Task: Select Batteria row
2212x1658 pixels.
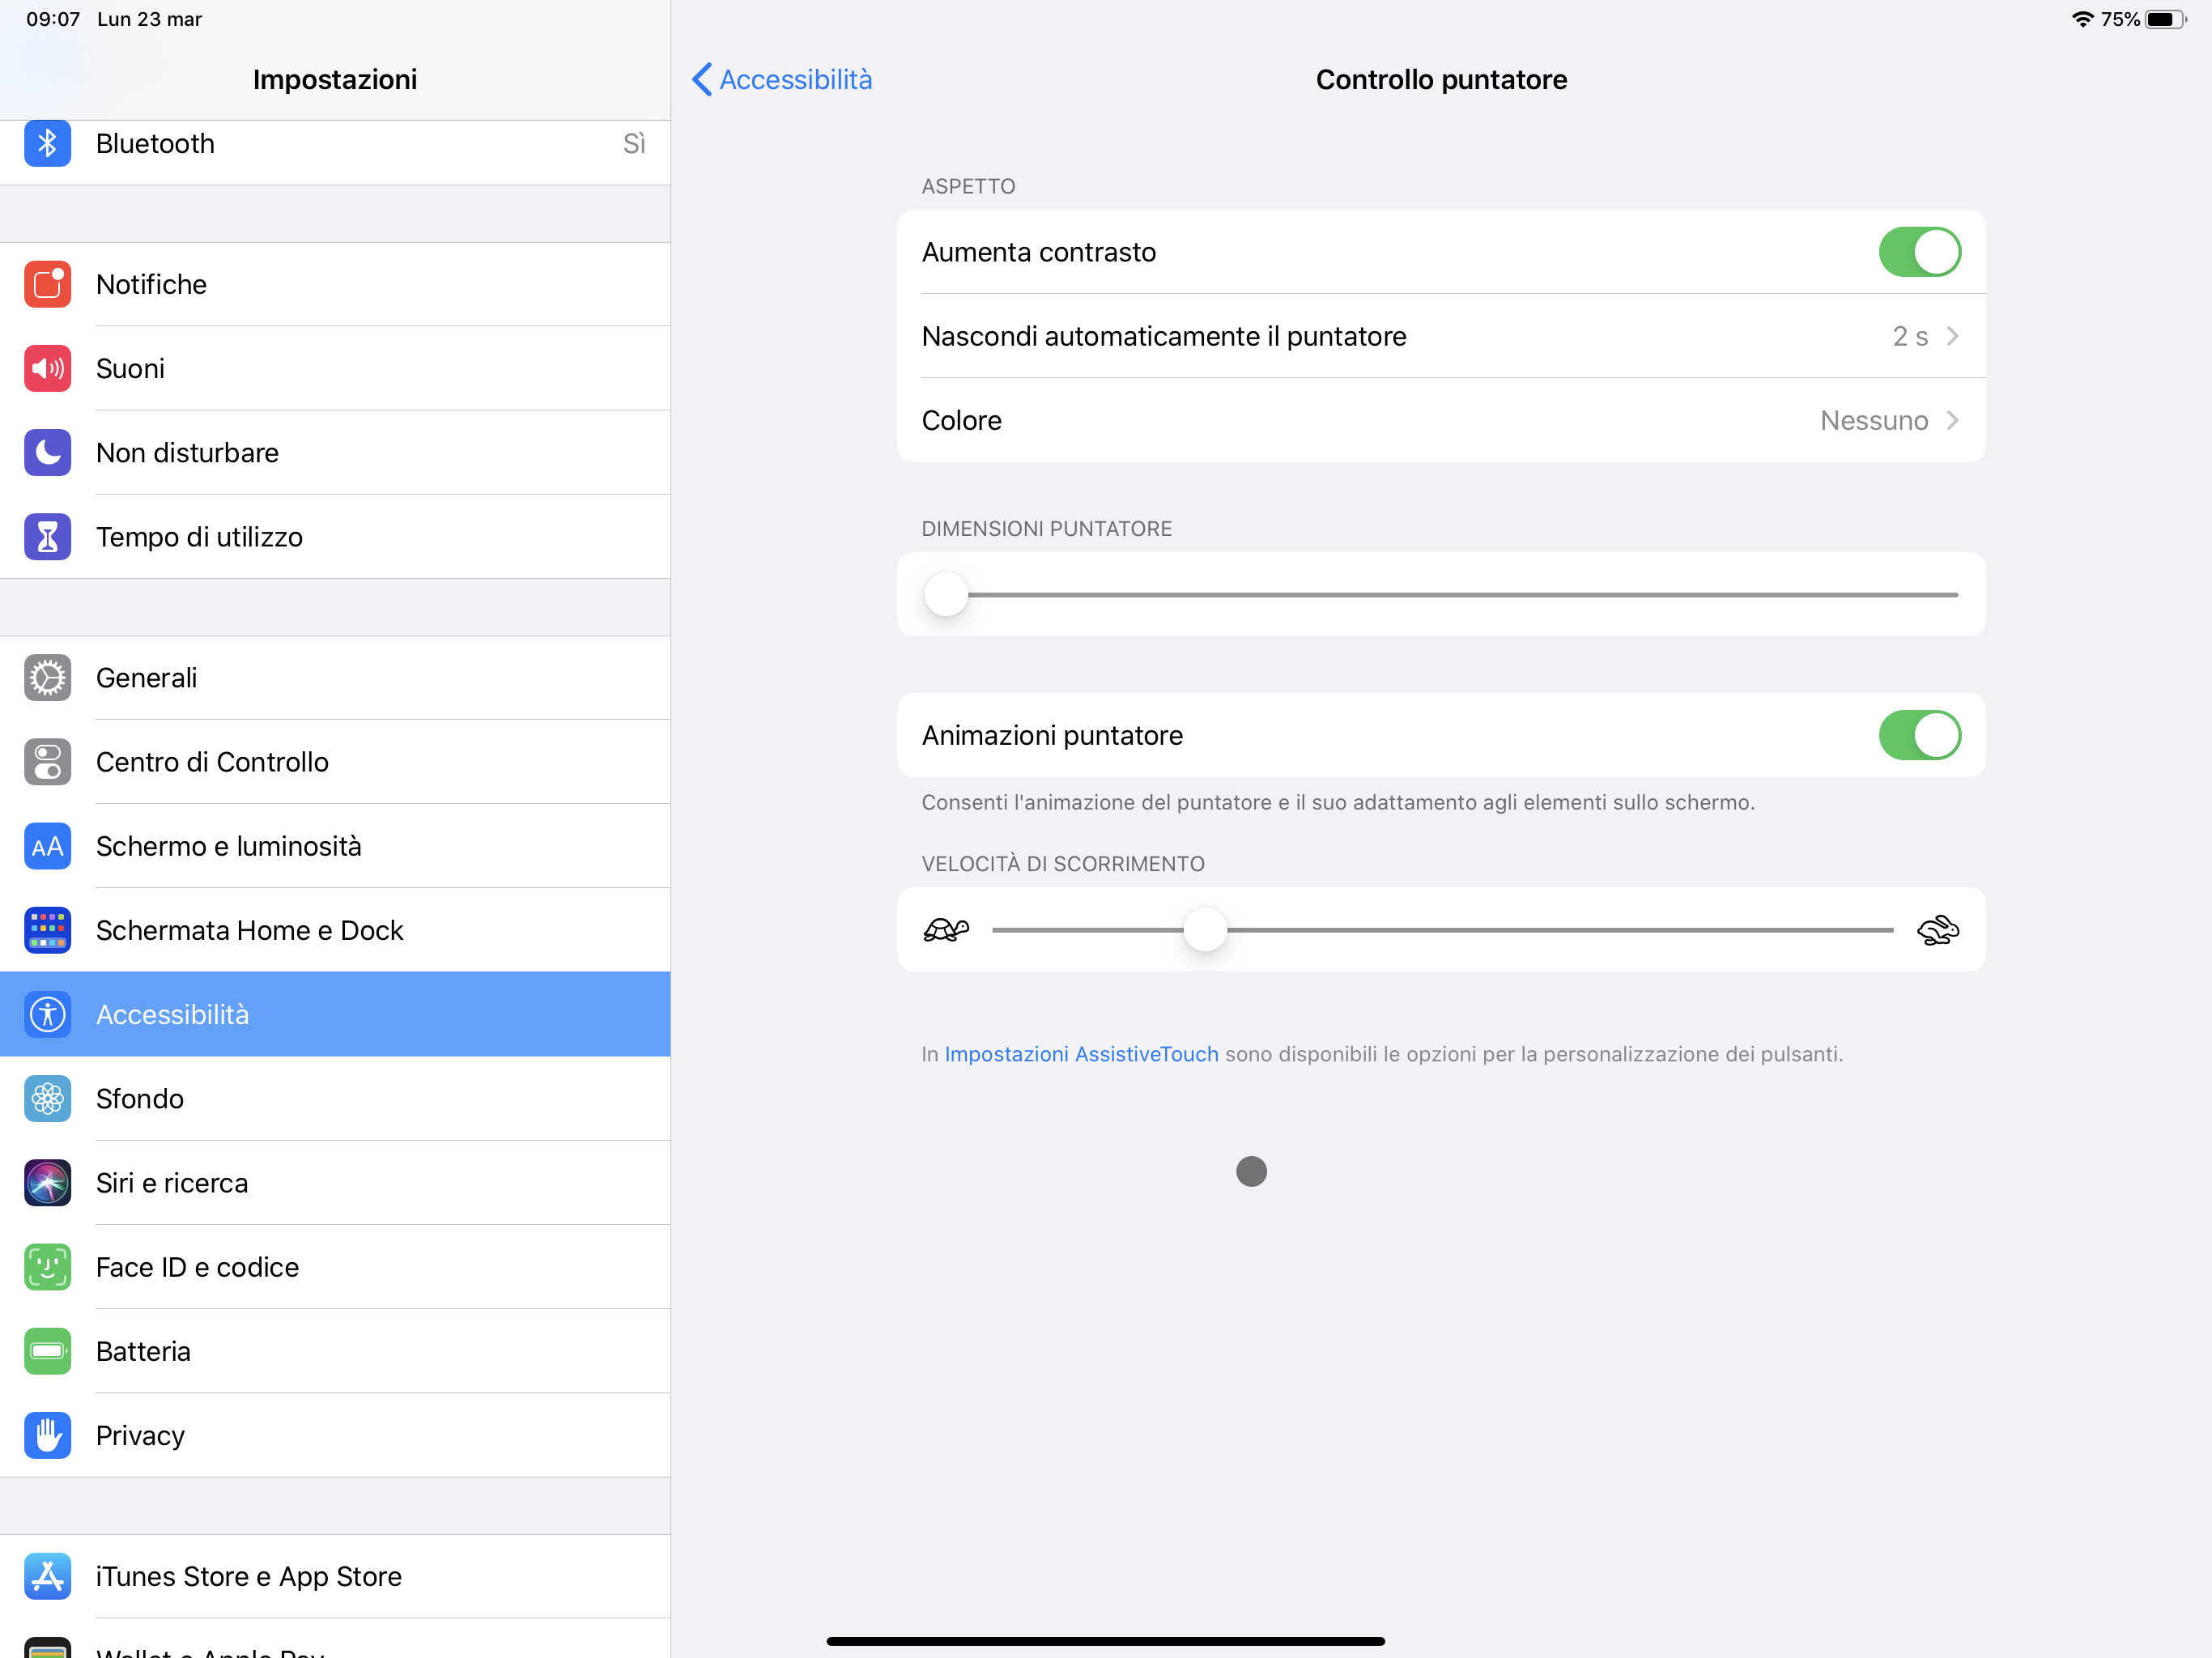Action: point(335,1351)
